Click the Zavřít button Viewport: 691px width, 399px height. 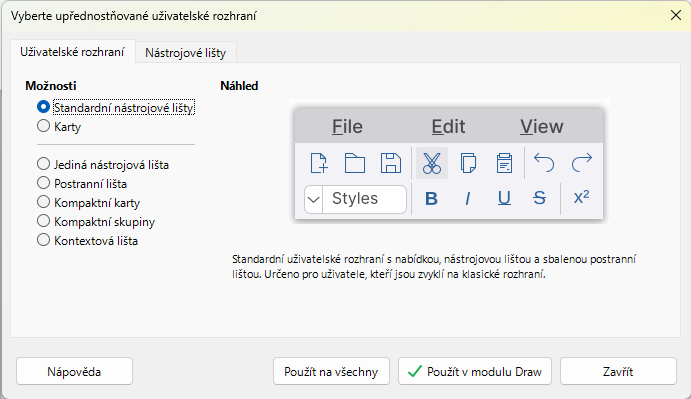(618, 371)
